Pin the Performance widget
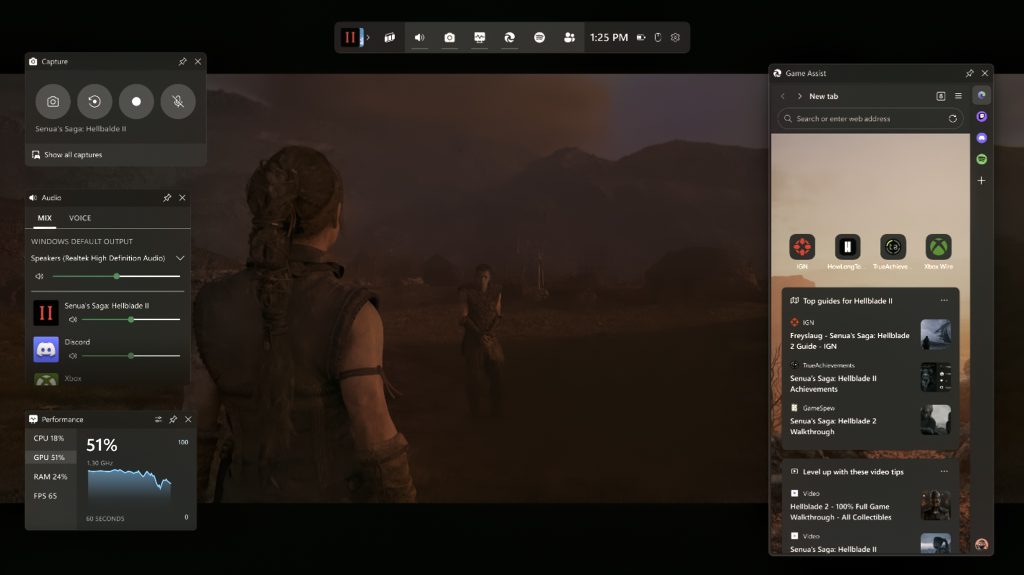1024x575 pixels. click(x=173, y=419)
